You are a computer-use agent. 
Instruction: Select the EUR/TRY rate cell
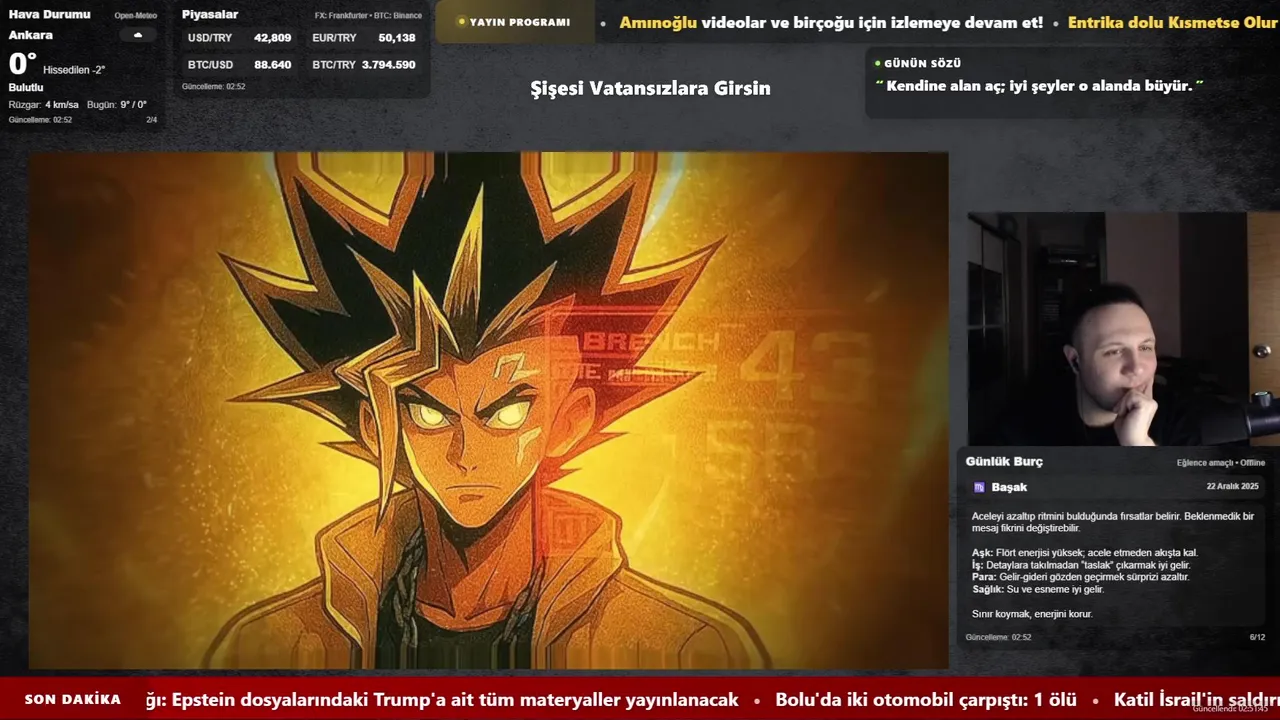pyautogui.click(x=364, y=38)
